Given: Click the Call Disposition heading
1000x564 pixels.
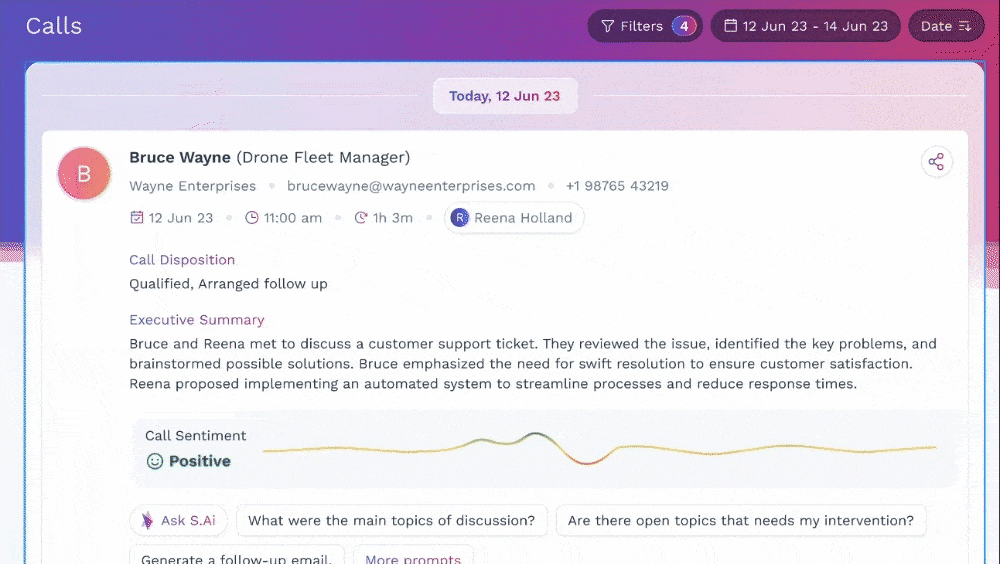Looking at the screenshot, I should (182, 260).
